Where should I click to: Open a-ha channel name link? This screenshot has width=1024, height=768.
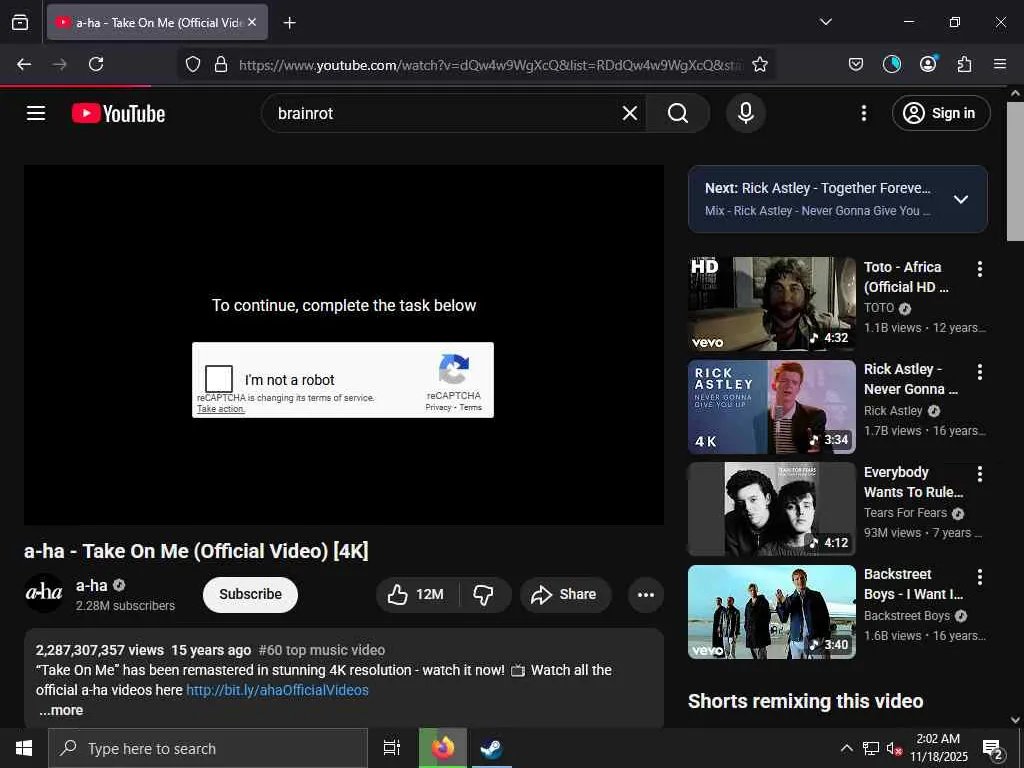[91, 585]
